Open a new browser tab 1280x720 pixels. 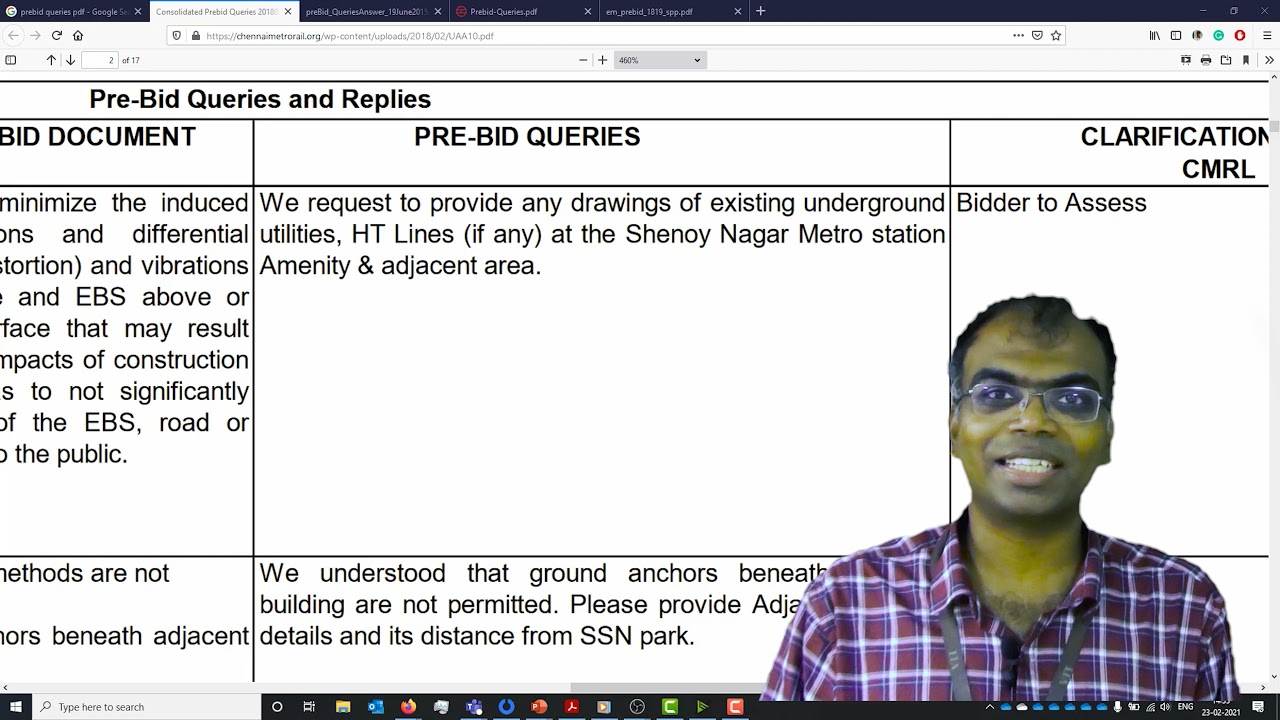760,11
